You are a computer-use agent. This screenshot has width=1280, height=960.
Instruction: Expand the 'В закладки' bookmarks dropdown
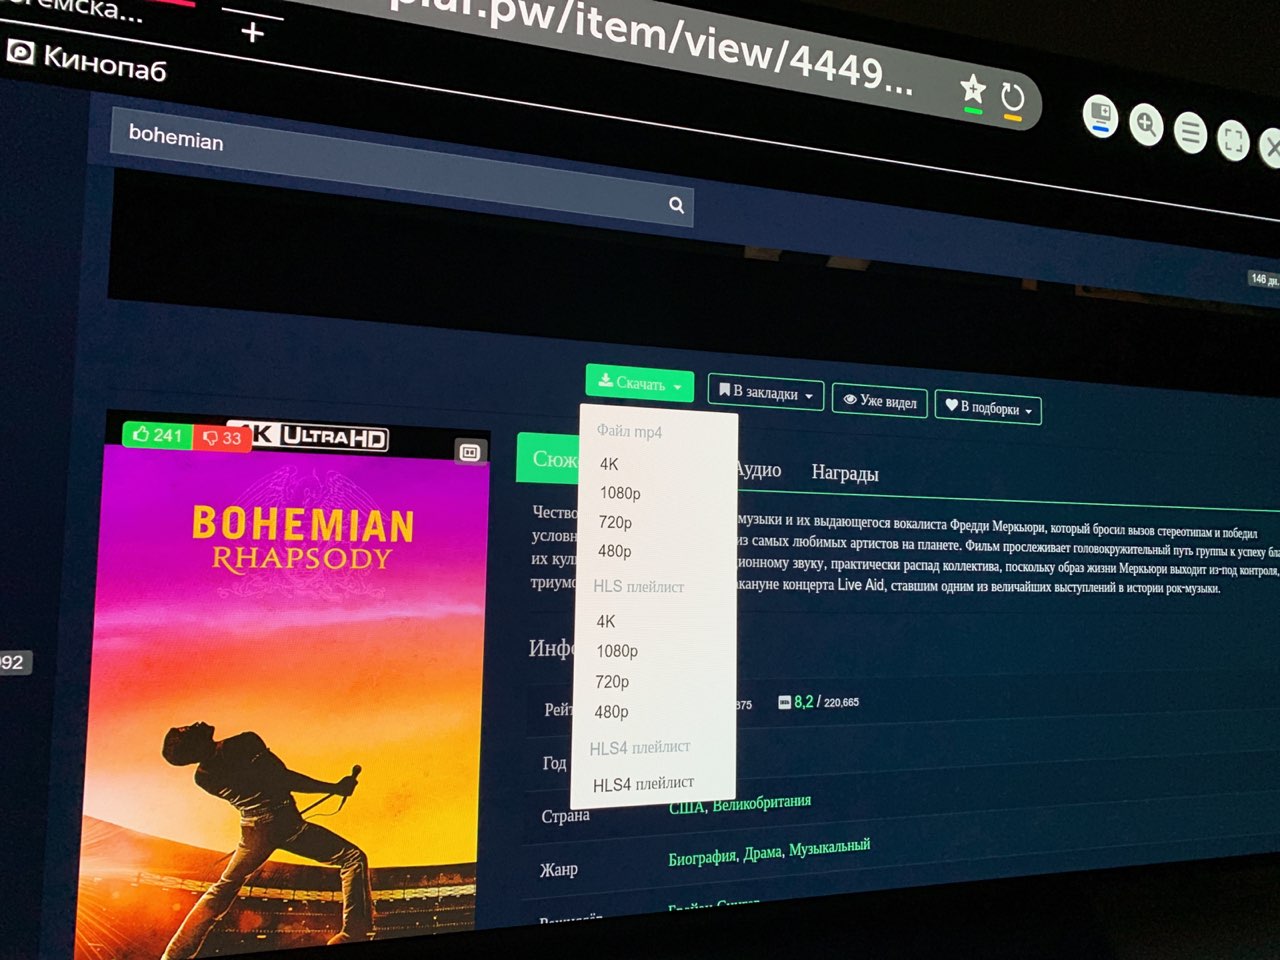(x=766, y=392)
